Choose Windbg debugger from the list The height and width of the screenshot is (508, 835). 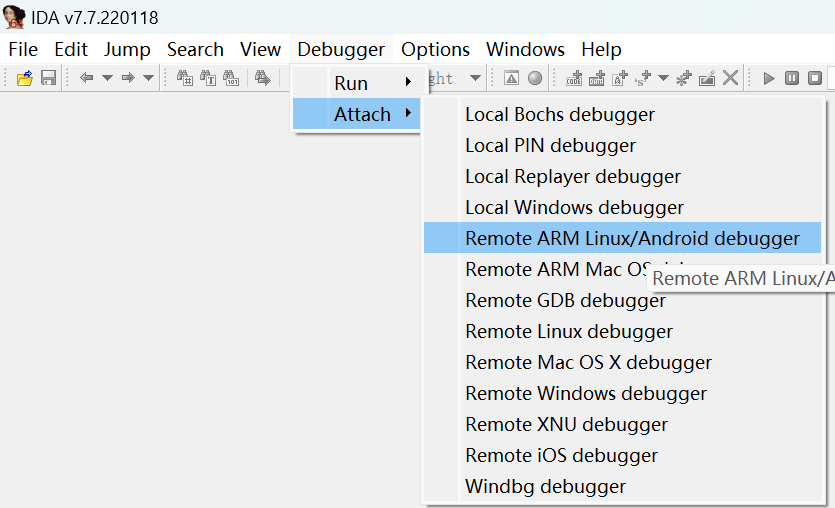545,486
